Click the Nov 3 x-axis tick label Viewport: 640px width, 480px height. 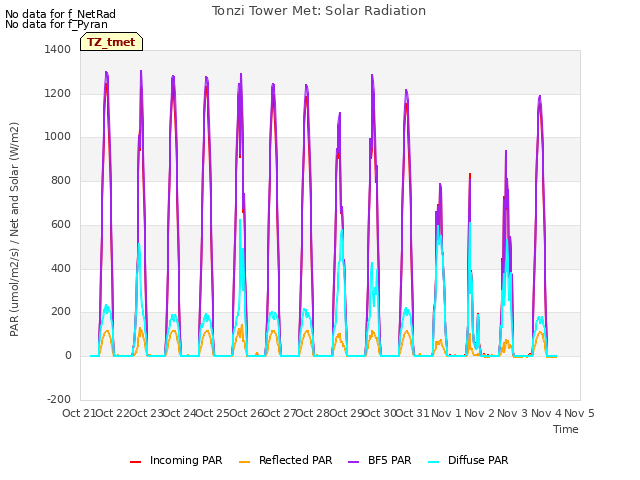pos(513,413)
